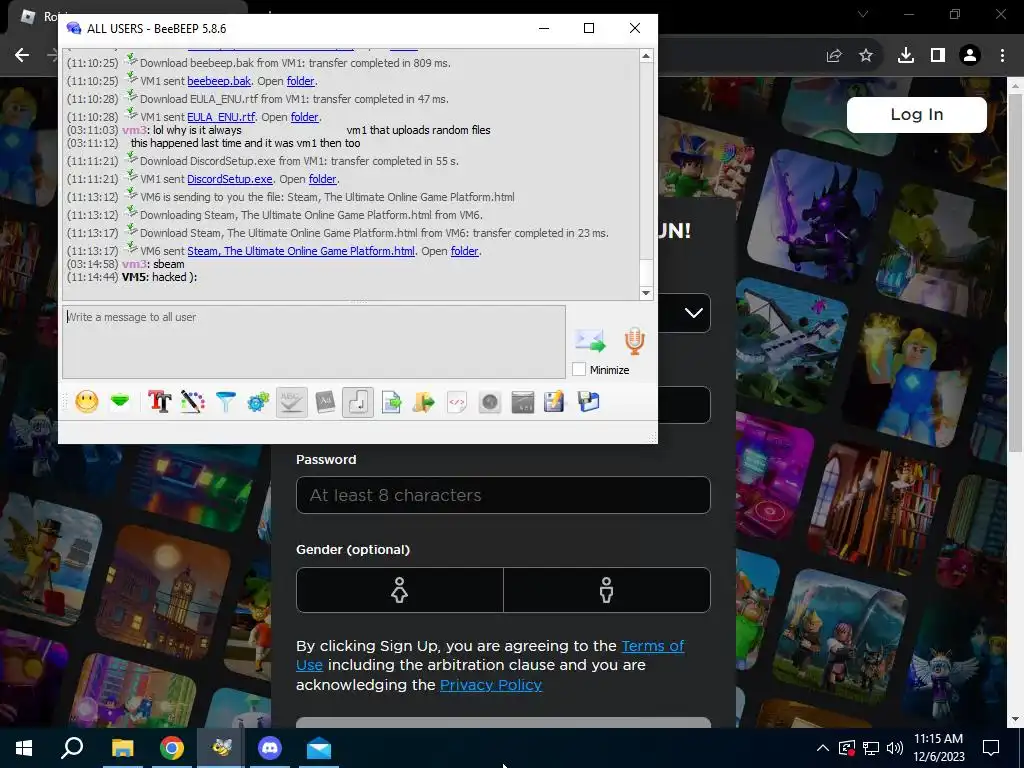
Task: Open Discord from the taskbar
Action: point(270,748)
